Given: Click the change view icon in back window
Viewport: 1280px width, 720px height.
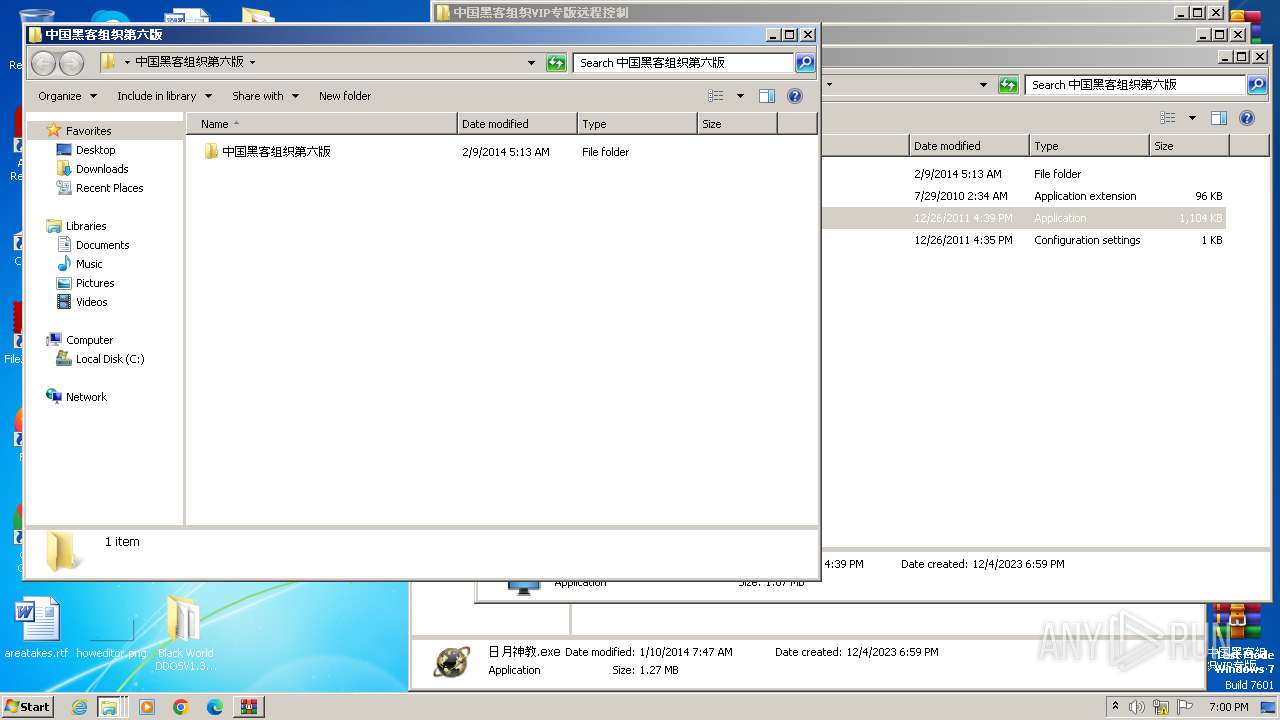Looking at the screenshot, I should [x=1168, y=118].
